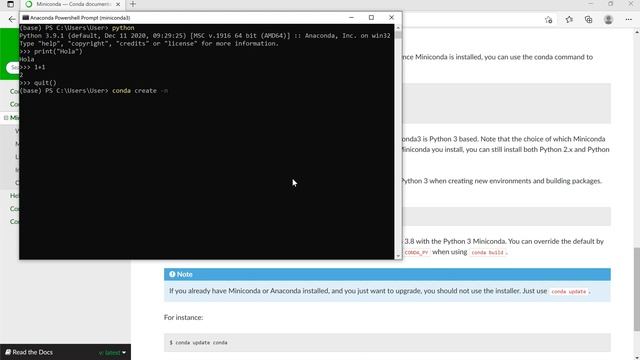Image resolution: width=640 pixels, height=360 pixels.
Task: Click the CONDA_PY inline code
Action: click(x=416, y=252)
